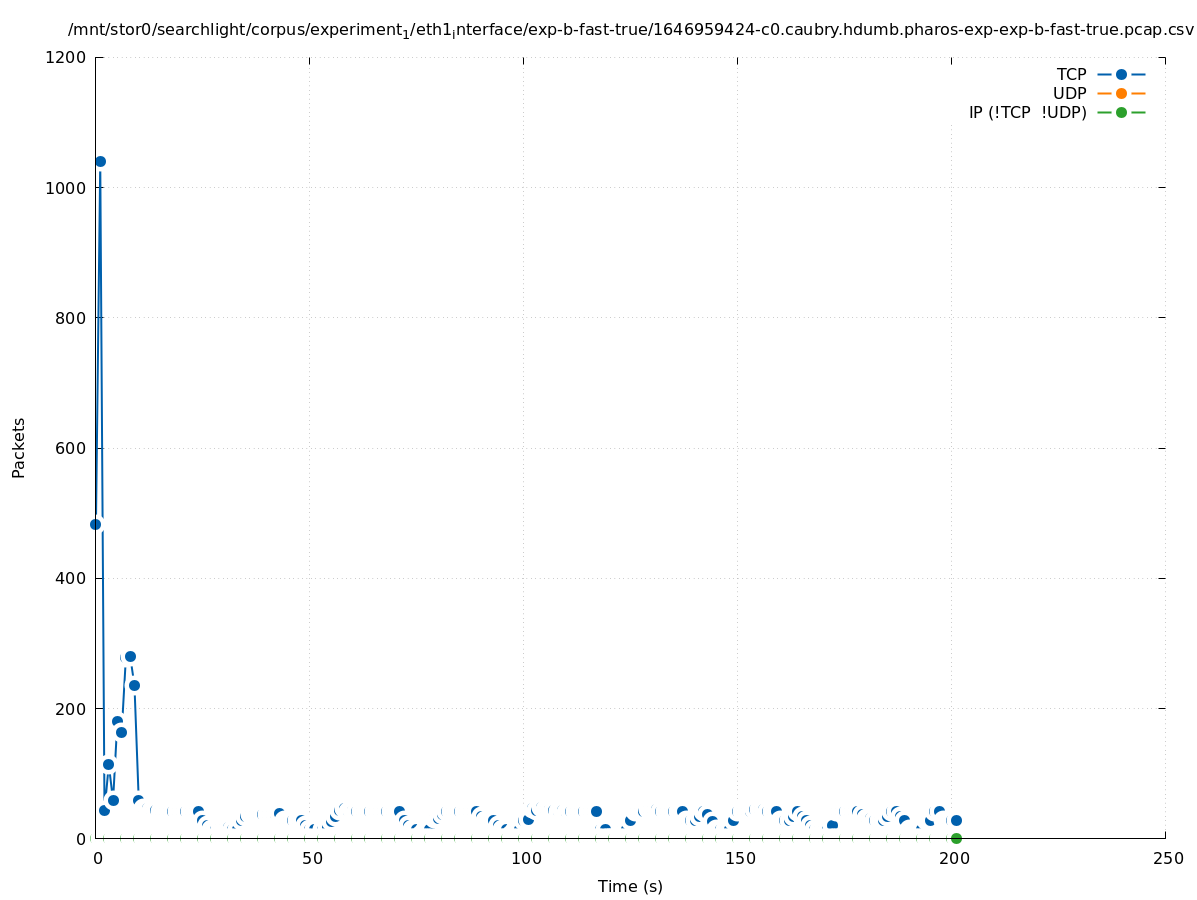Viewport: 1197px width, 900px height.
Task: Select the IP (!TCP !UDP) legend label
Action: point(1027,113)
